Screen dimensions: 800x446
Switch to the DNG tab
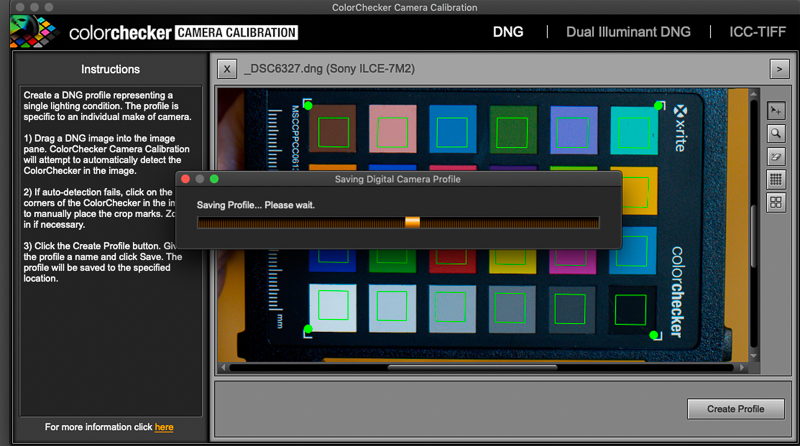[508, 32]
